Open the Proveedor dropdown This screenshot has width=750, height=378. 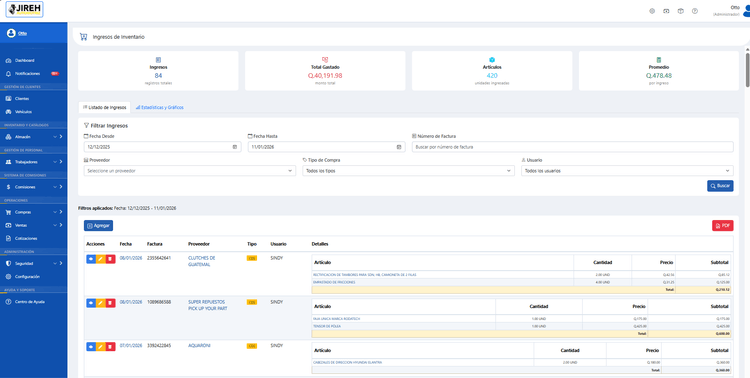(x=189, y=171)
